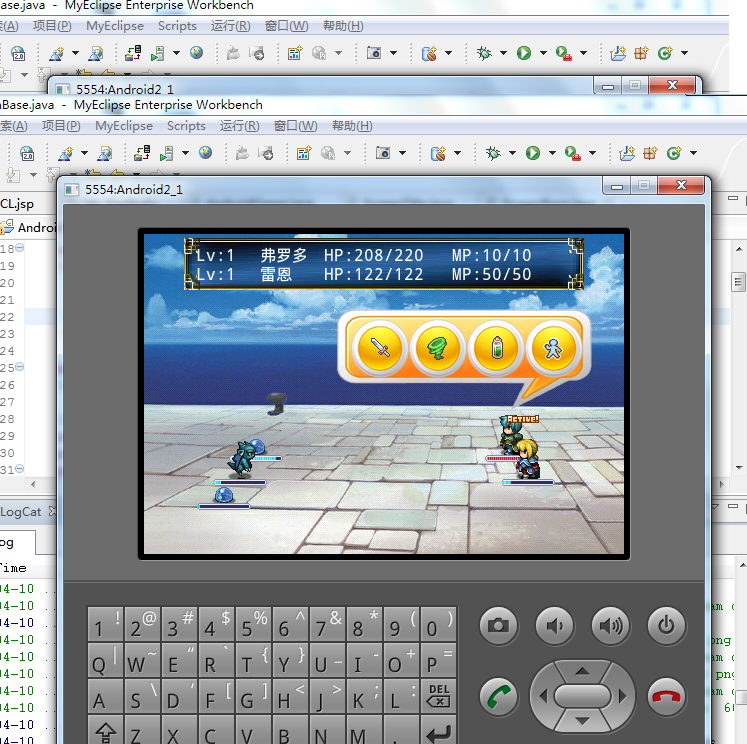Image resolution: width=747 pixels, height=744 pixels.
Task: Click the editor vertical scrollbar down arrow
Action: (x=738, y=468)
